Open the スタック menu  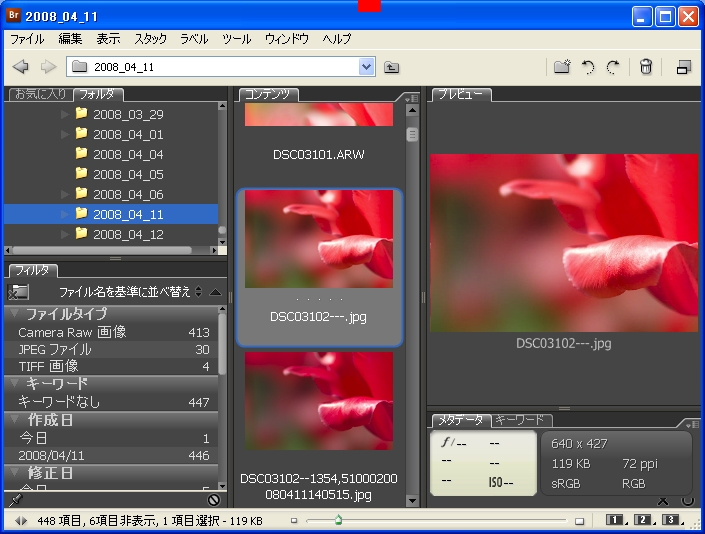pos(151,39)
